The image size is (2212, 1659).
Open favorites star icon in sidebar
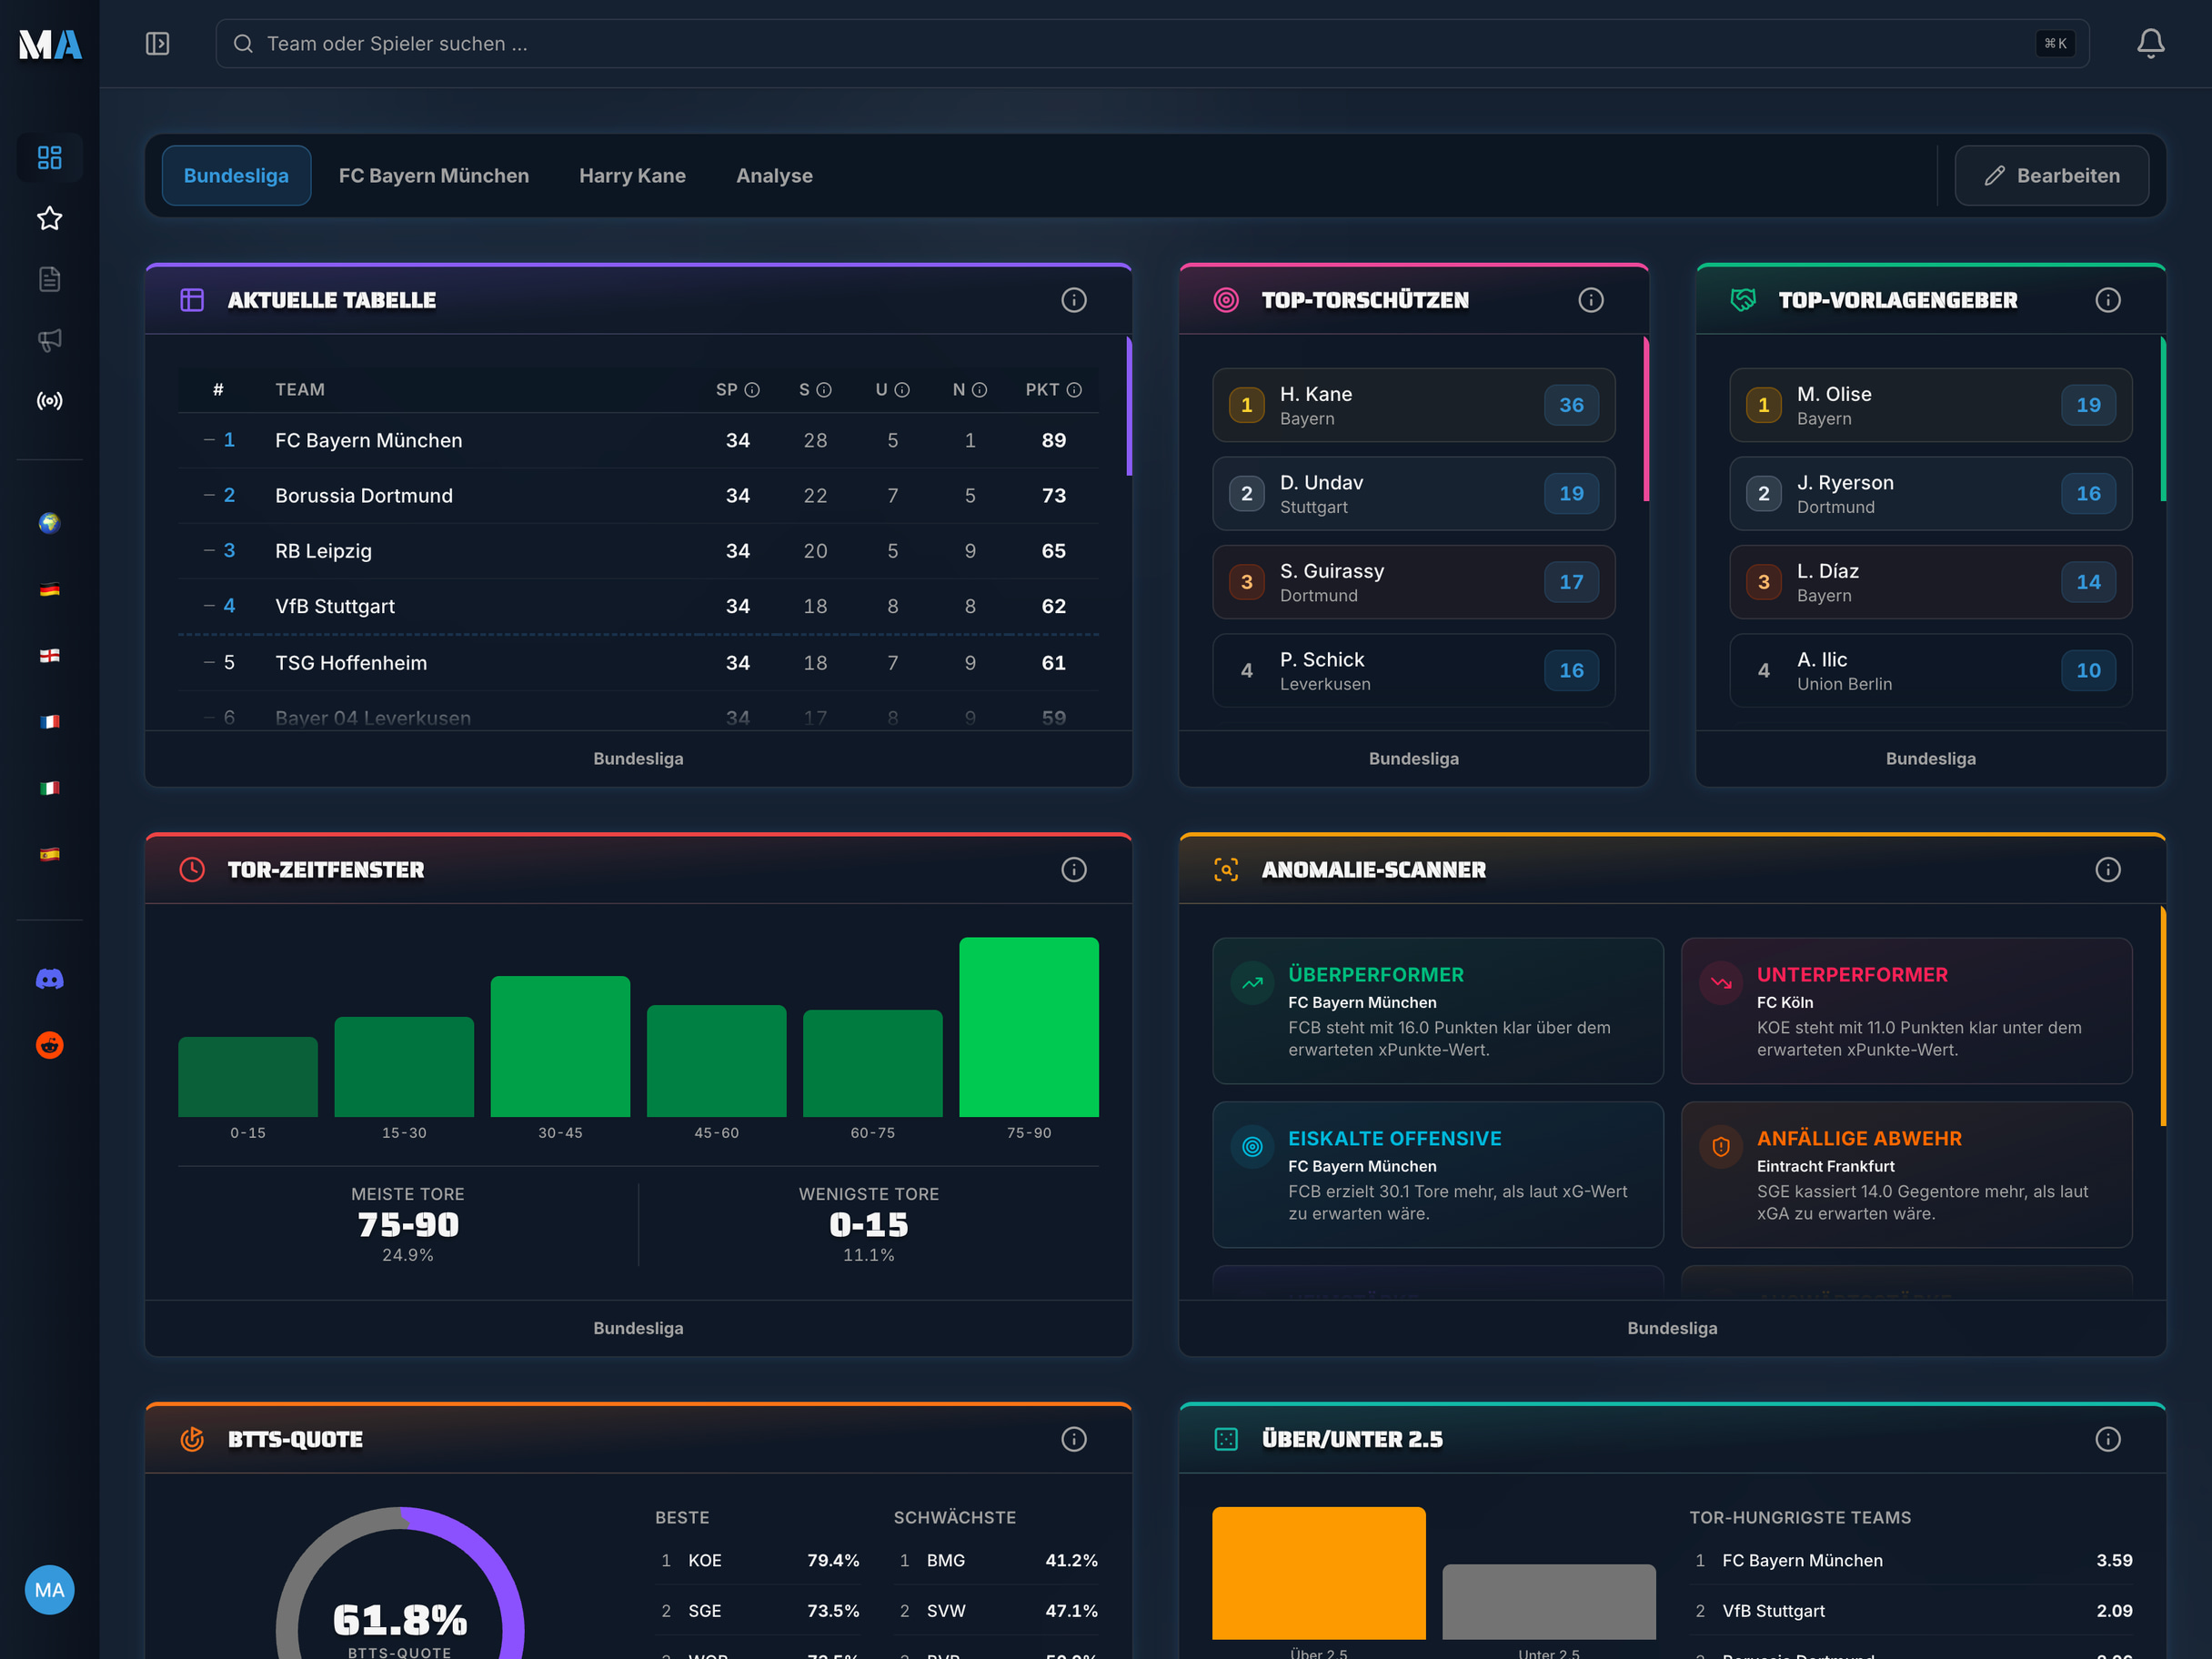[x=50, y=218]
